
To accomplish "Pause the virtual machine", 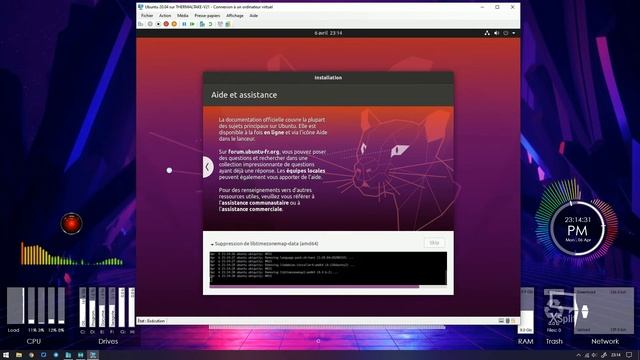I will click(x=184, y=24).
